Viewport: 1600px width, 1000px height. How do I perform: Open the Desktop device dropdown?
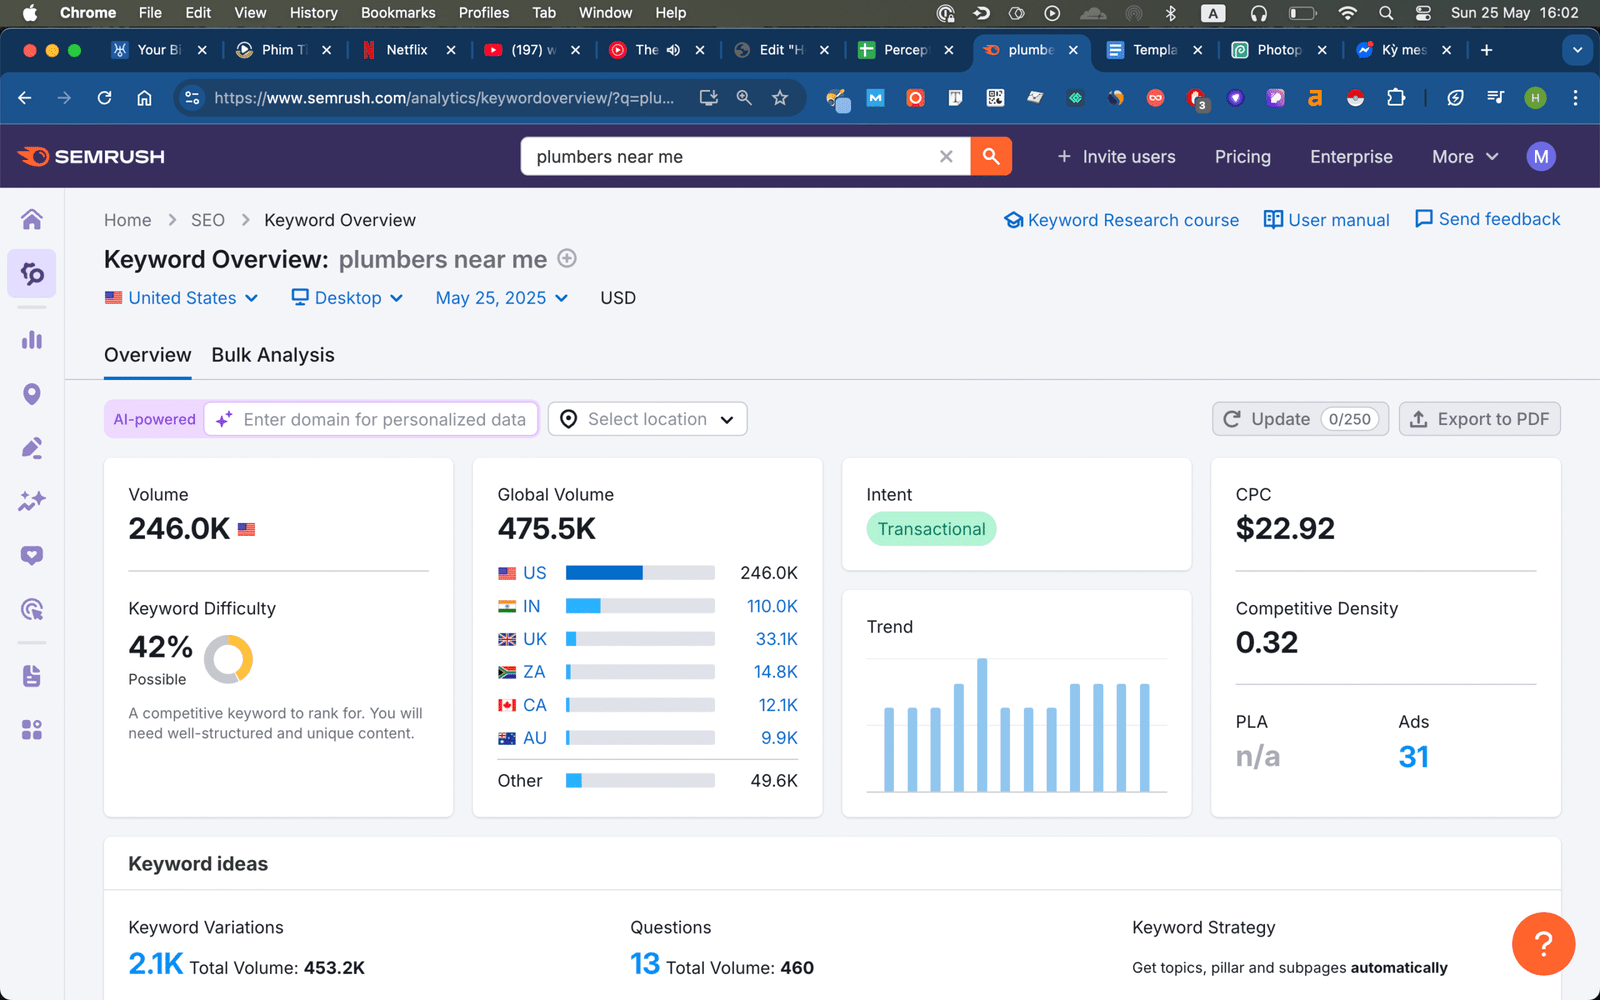click(x=347, y=298)
